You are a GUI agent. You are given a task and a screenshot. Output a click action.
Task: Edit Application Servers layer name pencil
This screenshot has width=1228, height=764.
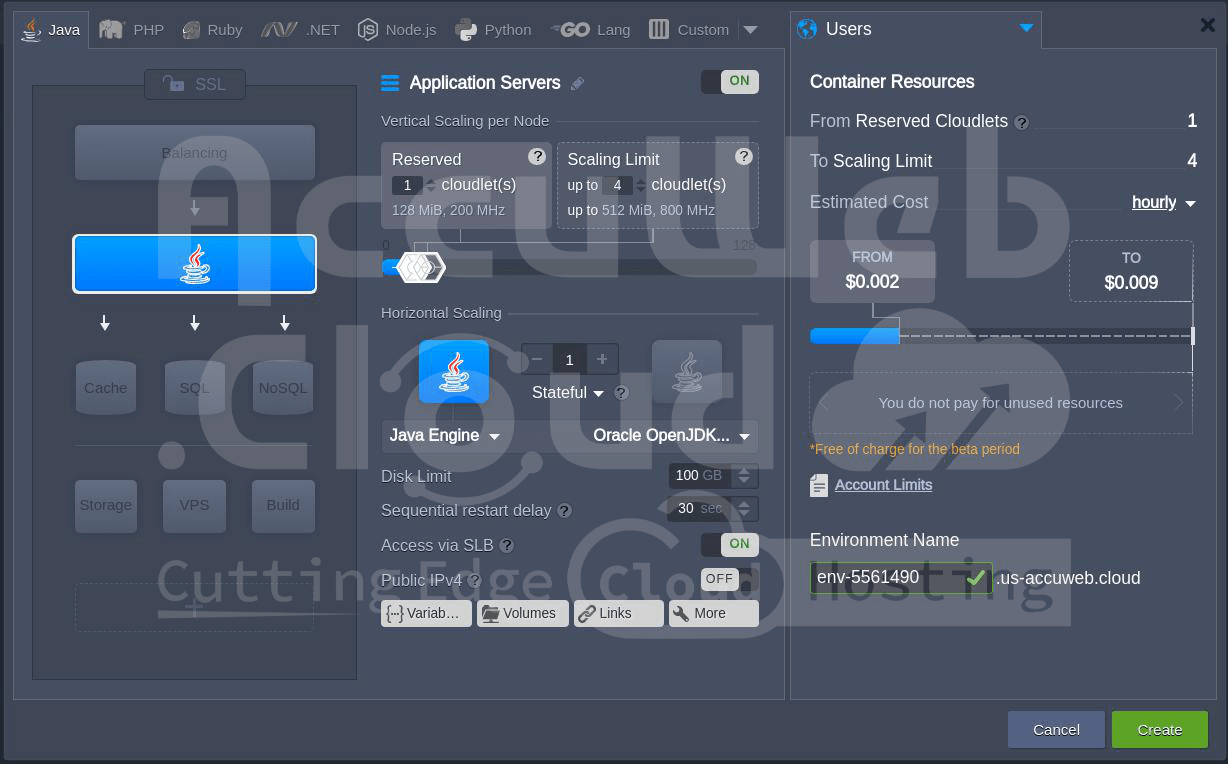pyautogui.click(x=577, y=84)
